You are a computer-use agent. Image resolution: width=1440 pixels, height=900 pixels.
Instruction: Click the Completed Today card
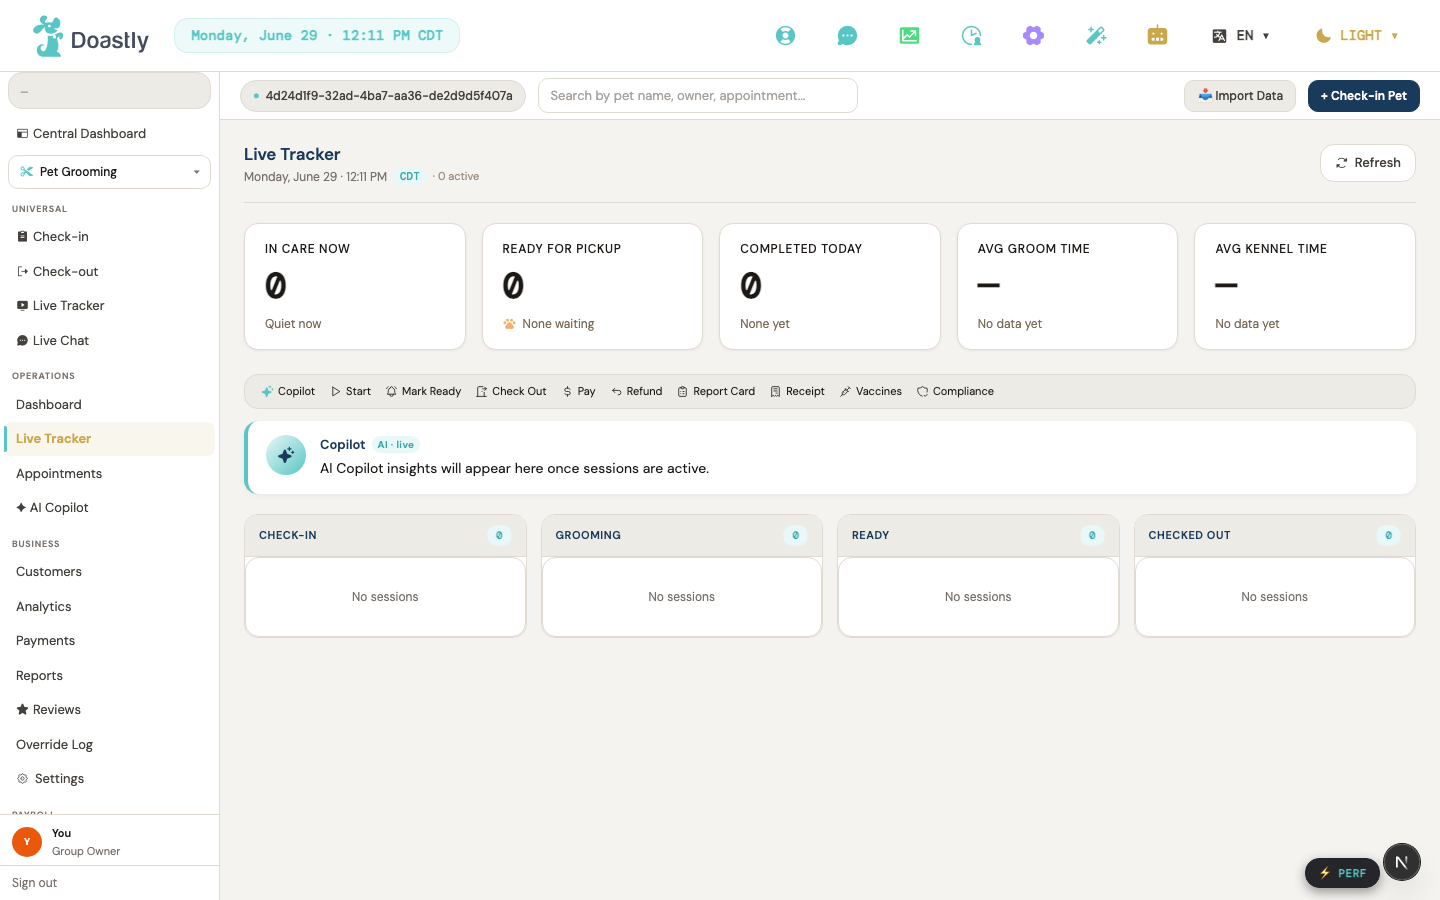[830, 287]
